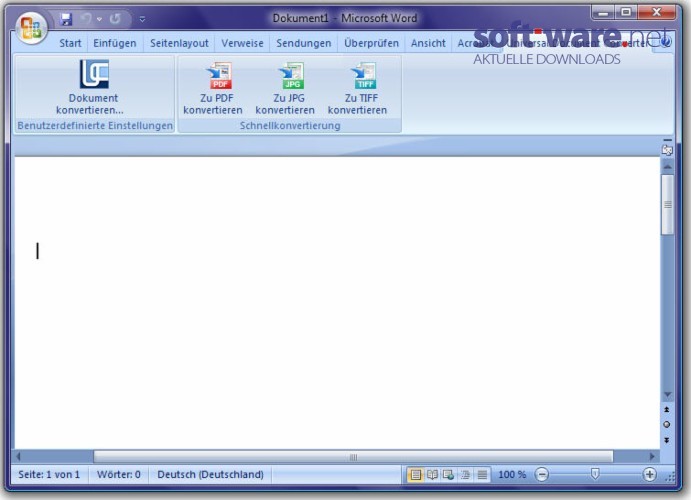Click the 100 % zoom level button

point(512,474)
